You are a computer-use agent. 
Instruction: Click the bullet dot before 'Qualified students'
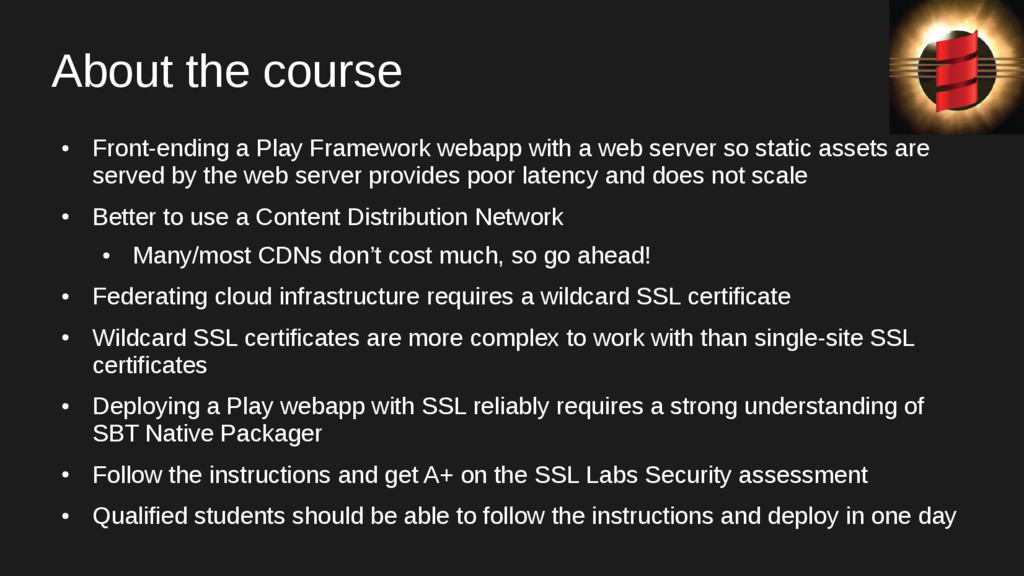click(x=65, y=517)
